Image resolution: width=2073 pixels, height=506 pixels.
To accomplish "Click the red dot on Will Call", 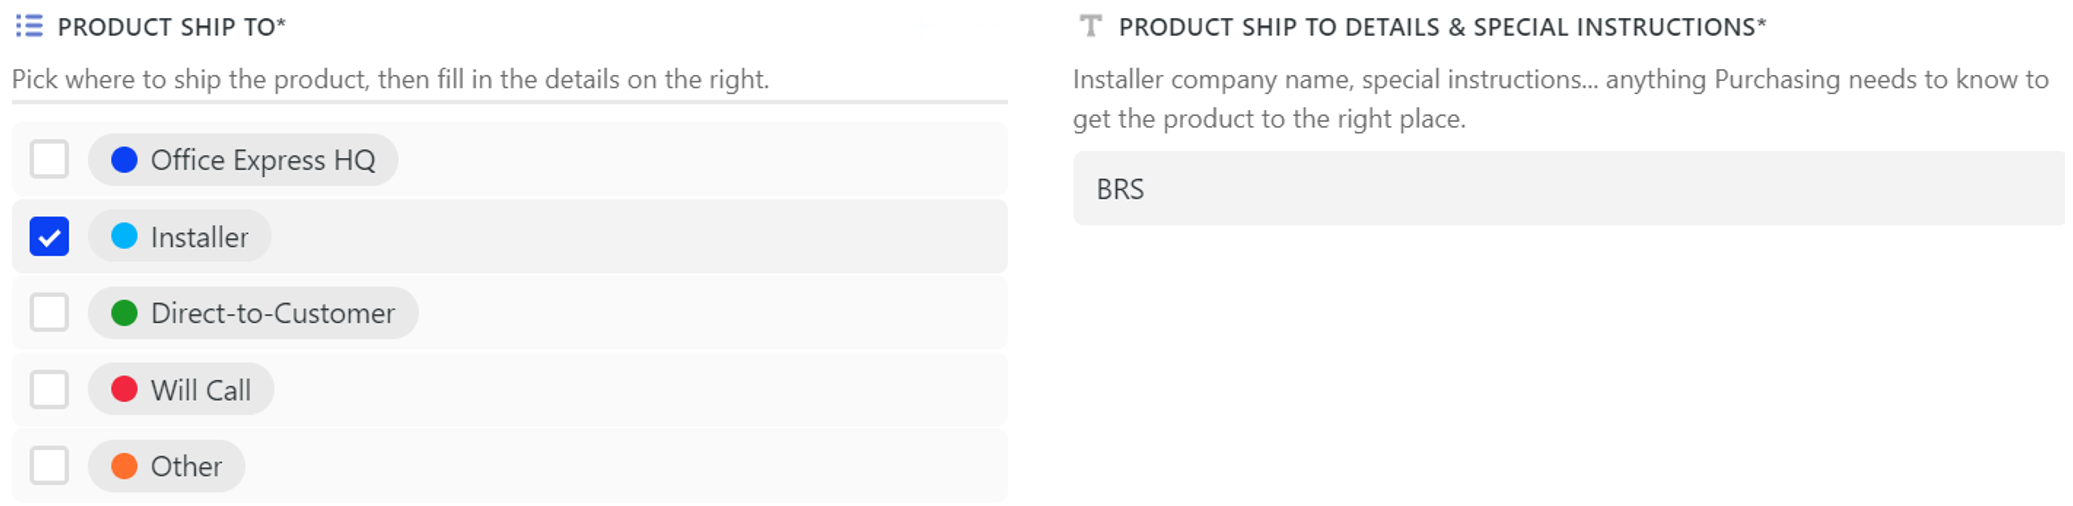I will click(x=124, y=389).
